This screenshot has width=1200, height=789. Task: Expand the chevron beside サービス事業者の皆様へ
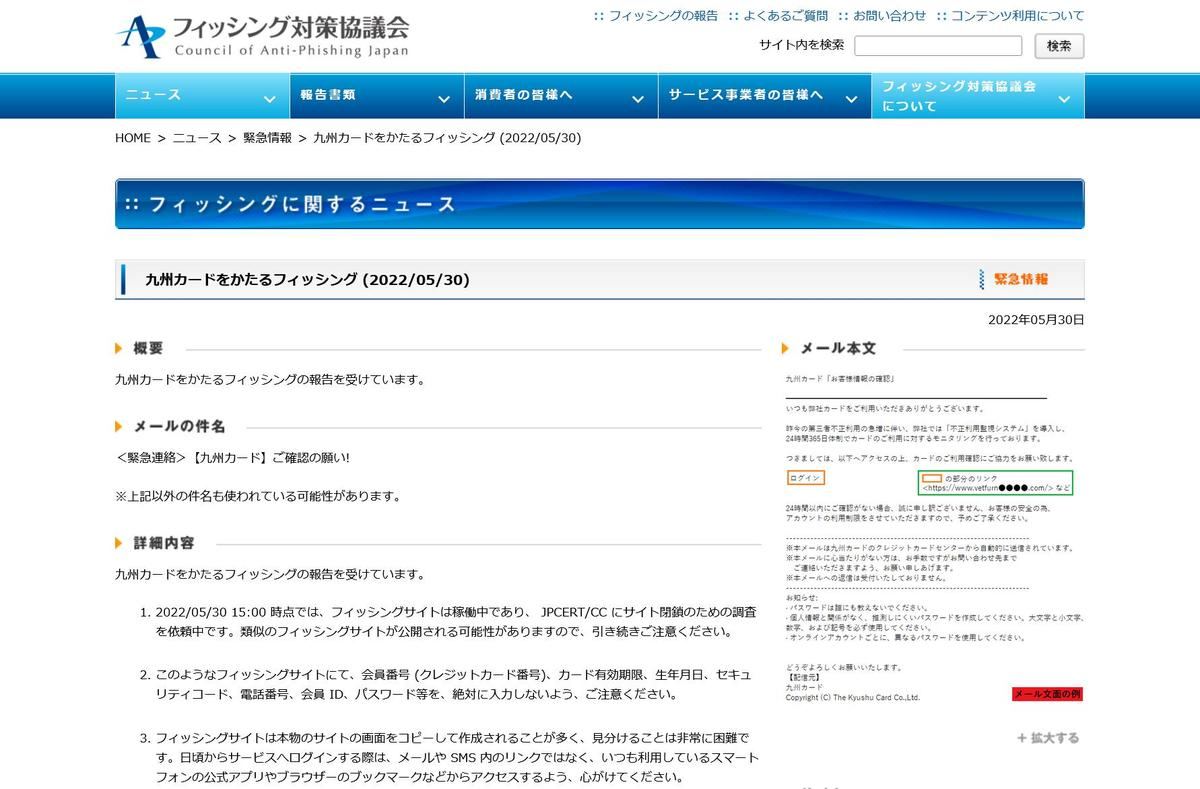(851, 99)
